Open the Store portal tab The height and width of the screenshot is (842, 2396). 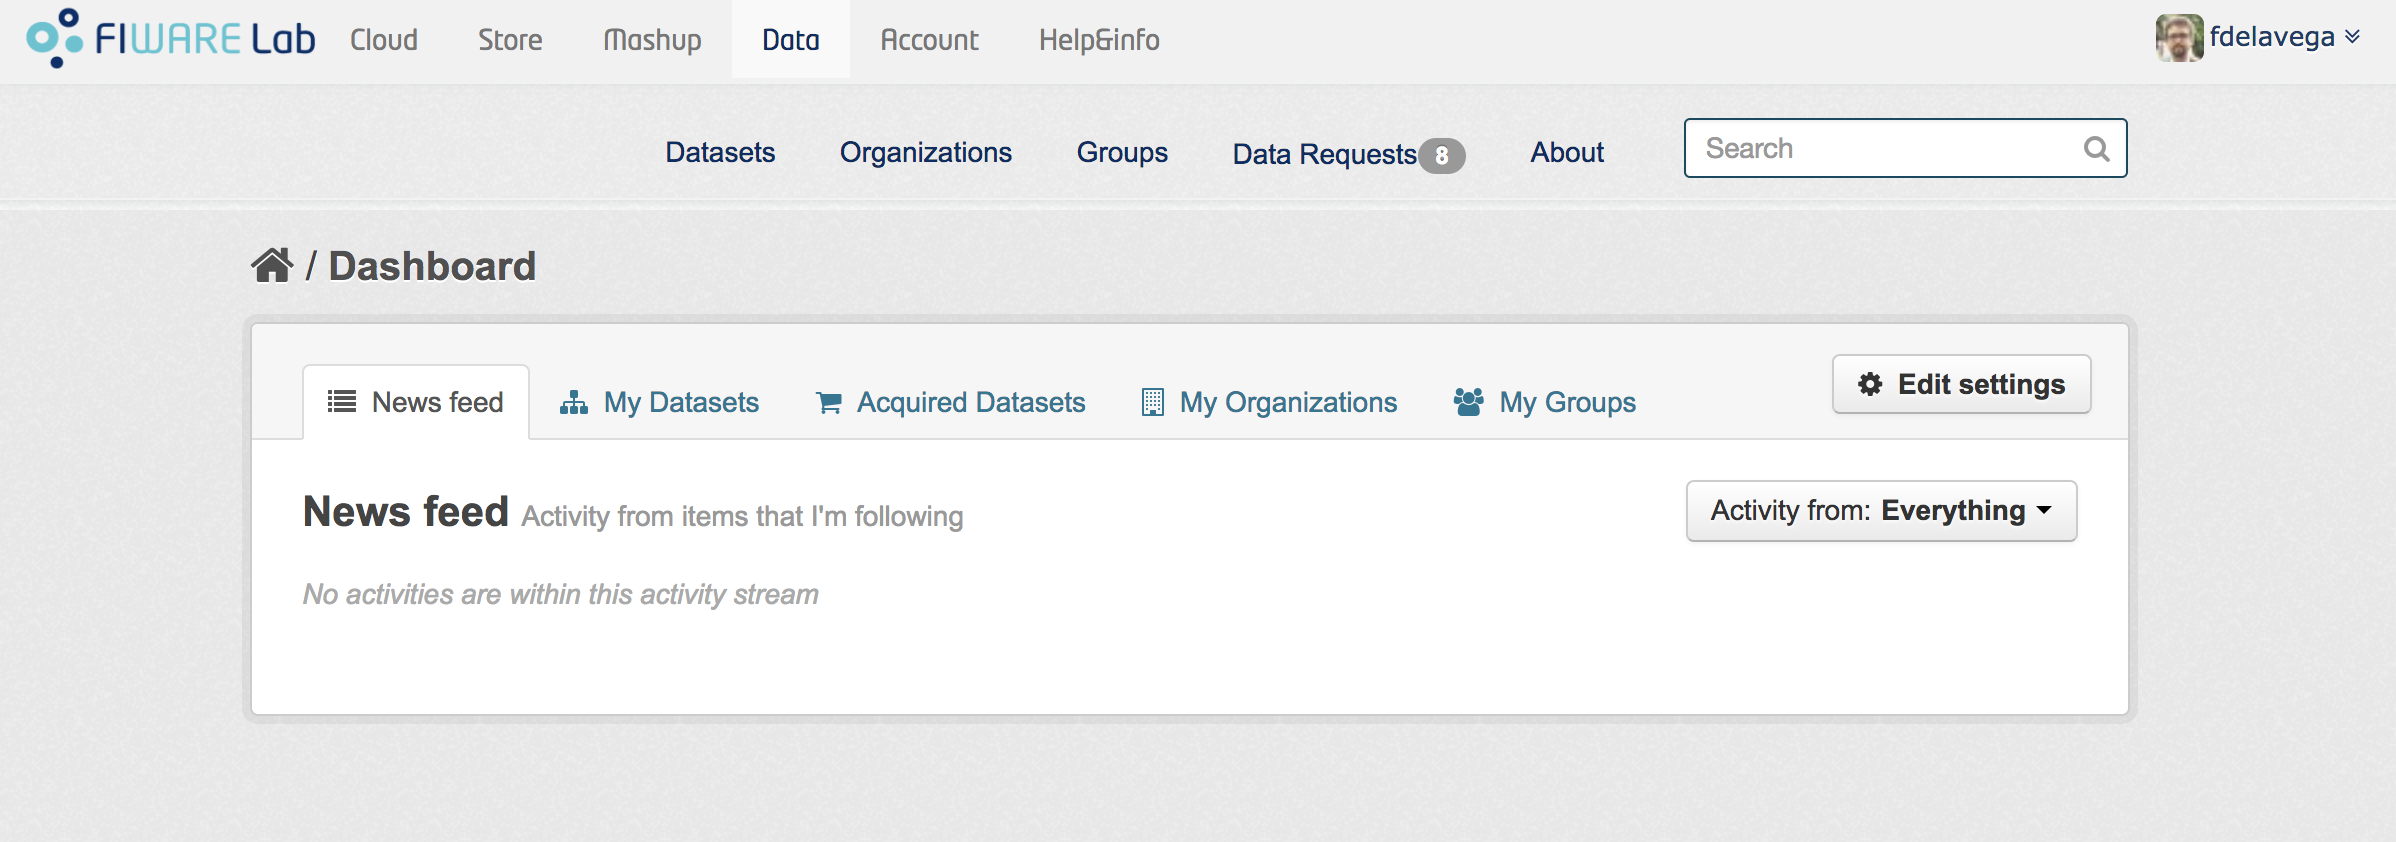[x=510, y=40]
